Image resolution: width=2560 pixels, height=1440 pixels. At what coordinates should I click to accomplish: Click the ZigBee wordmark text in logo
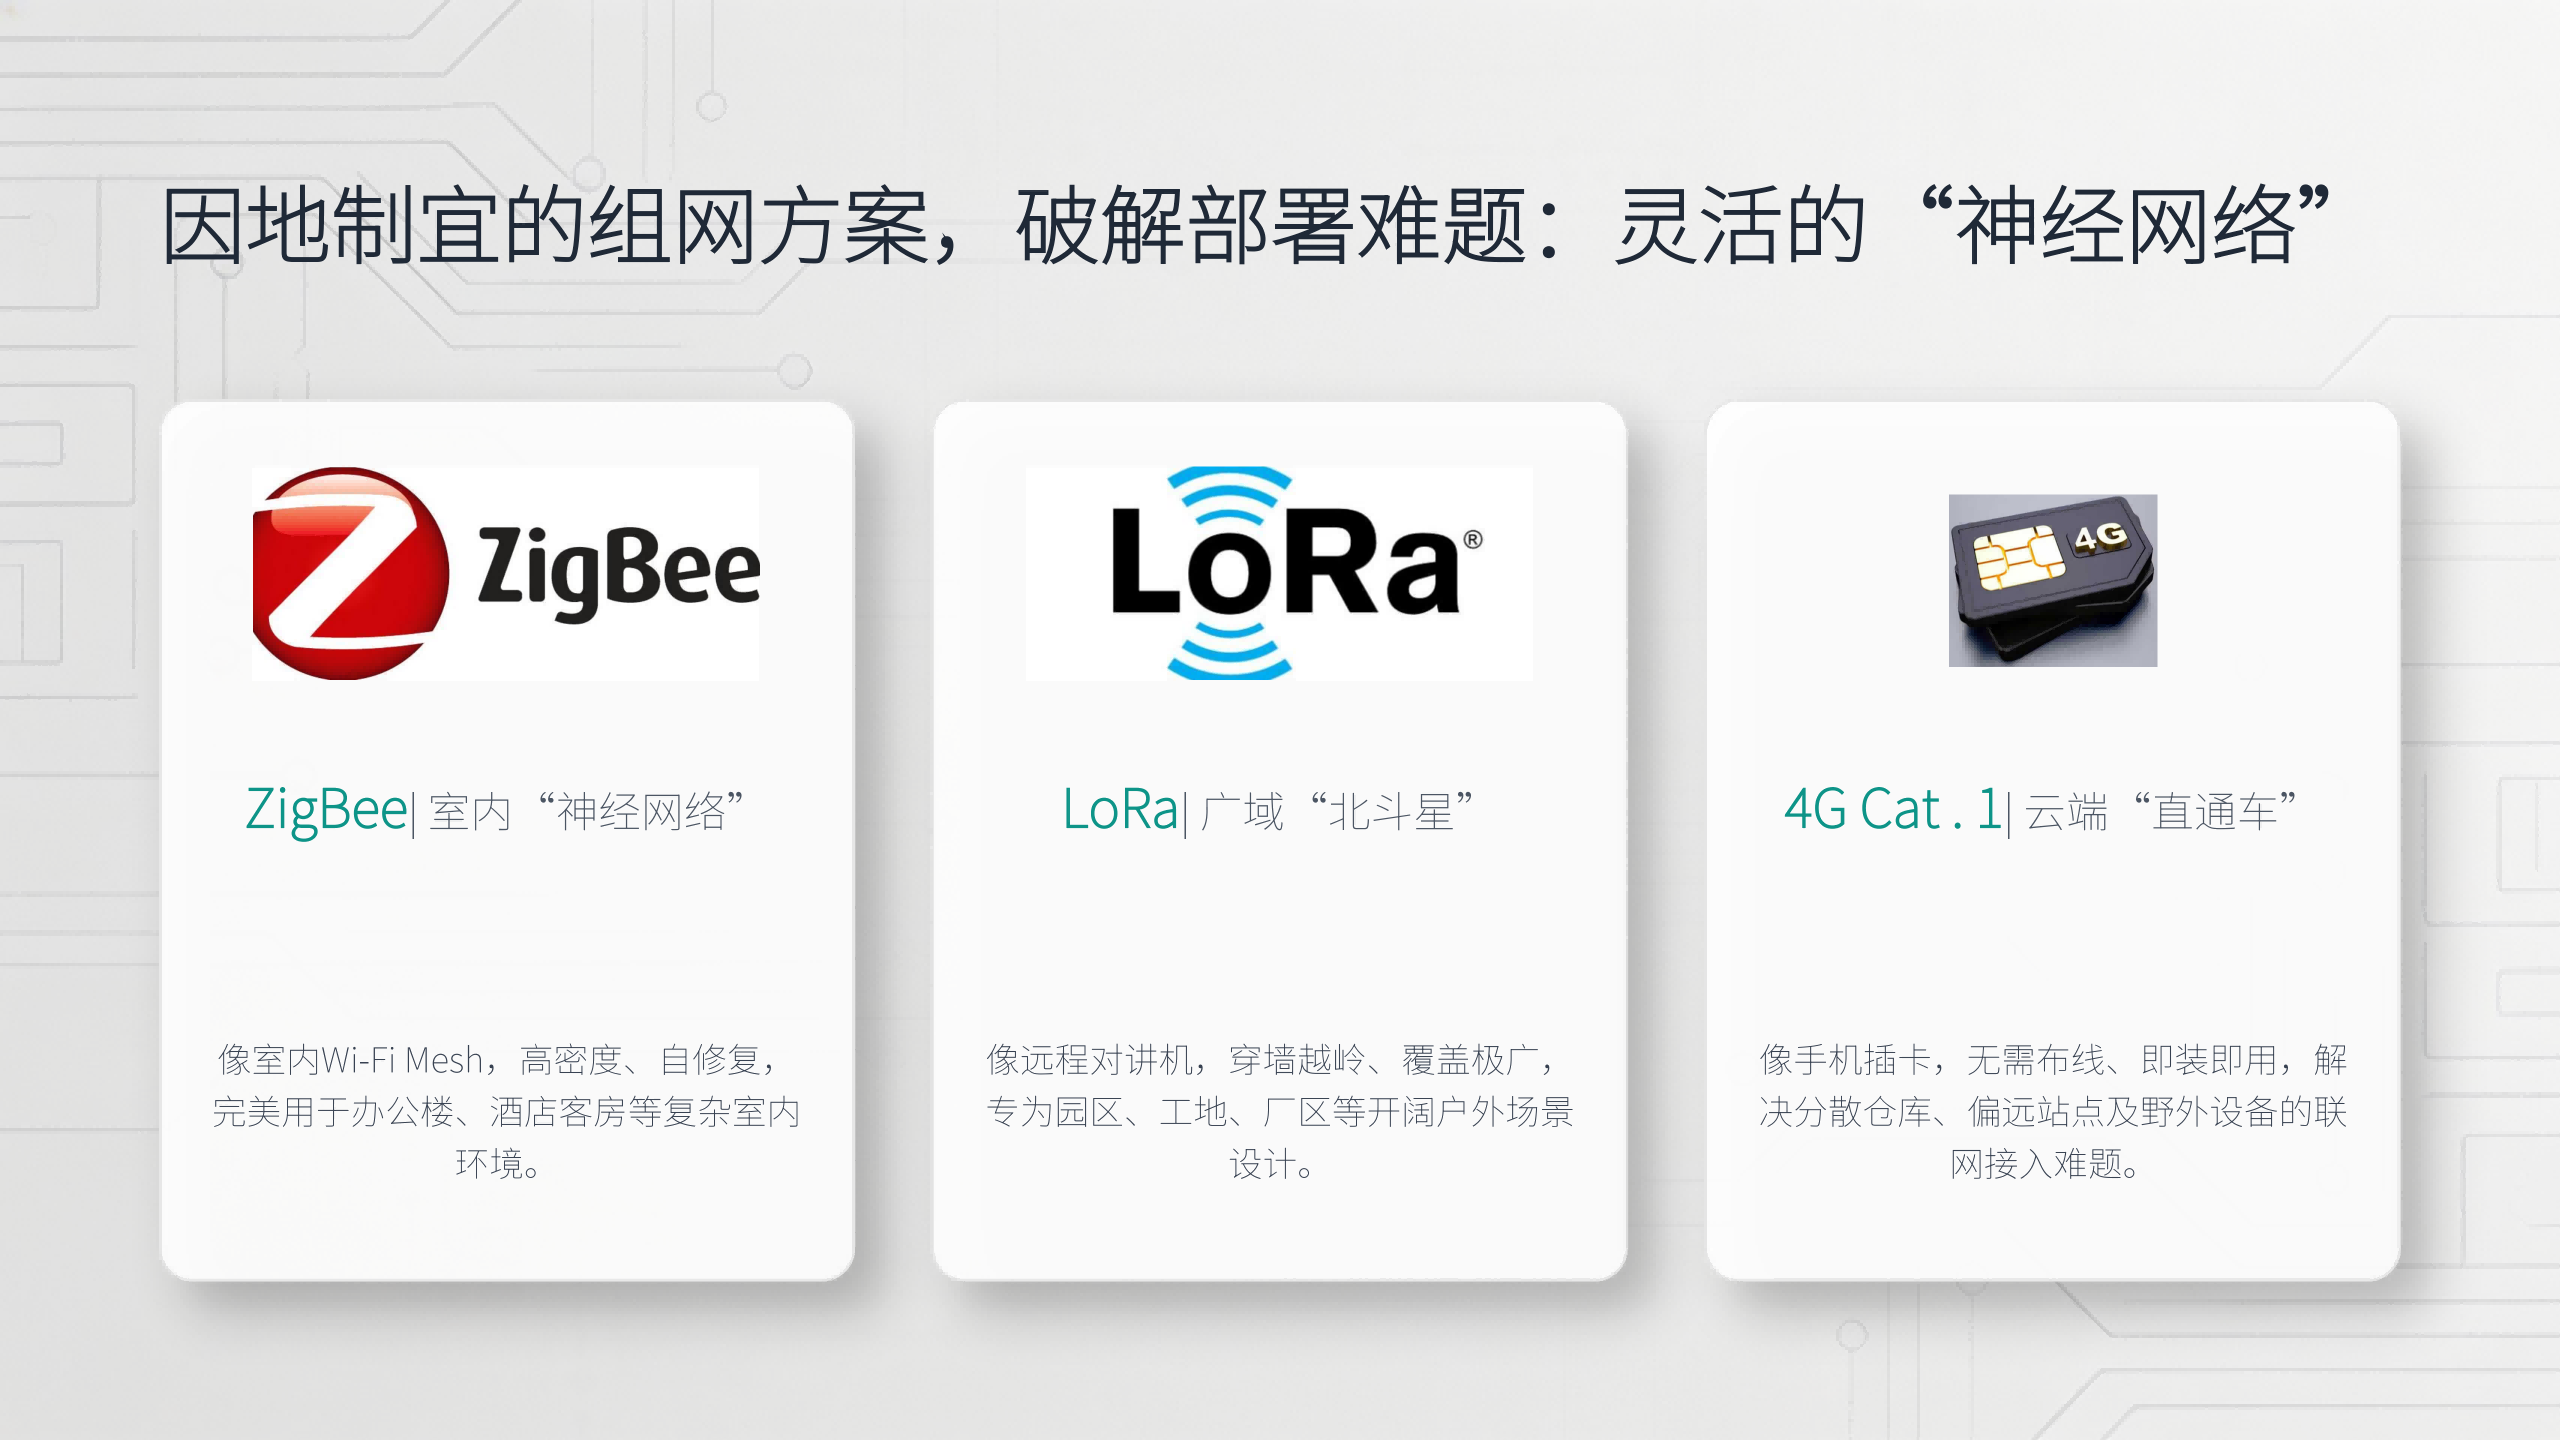click(618, 571)
